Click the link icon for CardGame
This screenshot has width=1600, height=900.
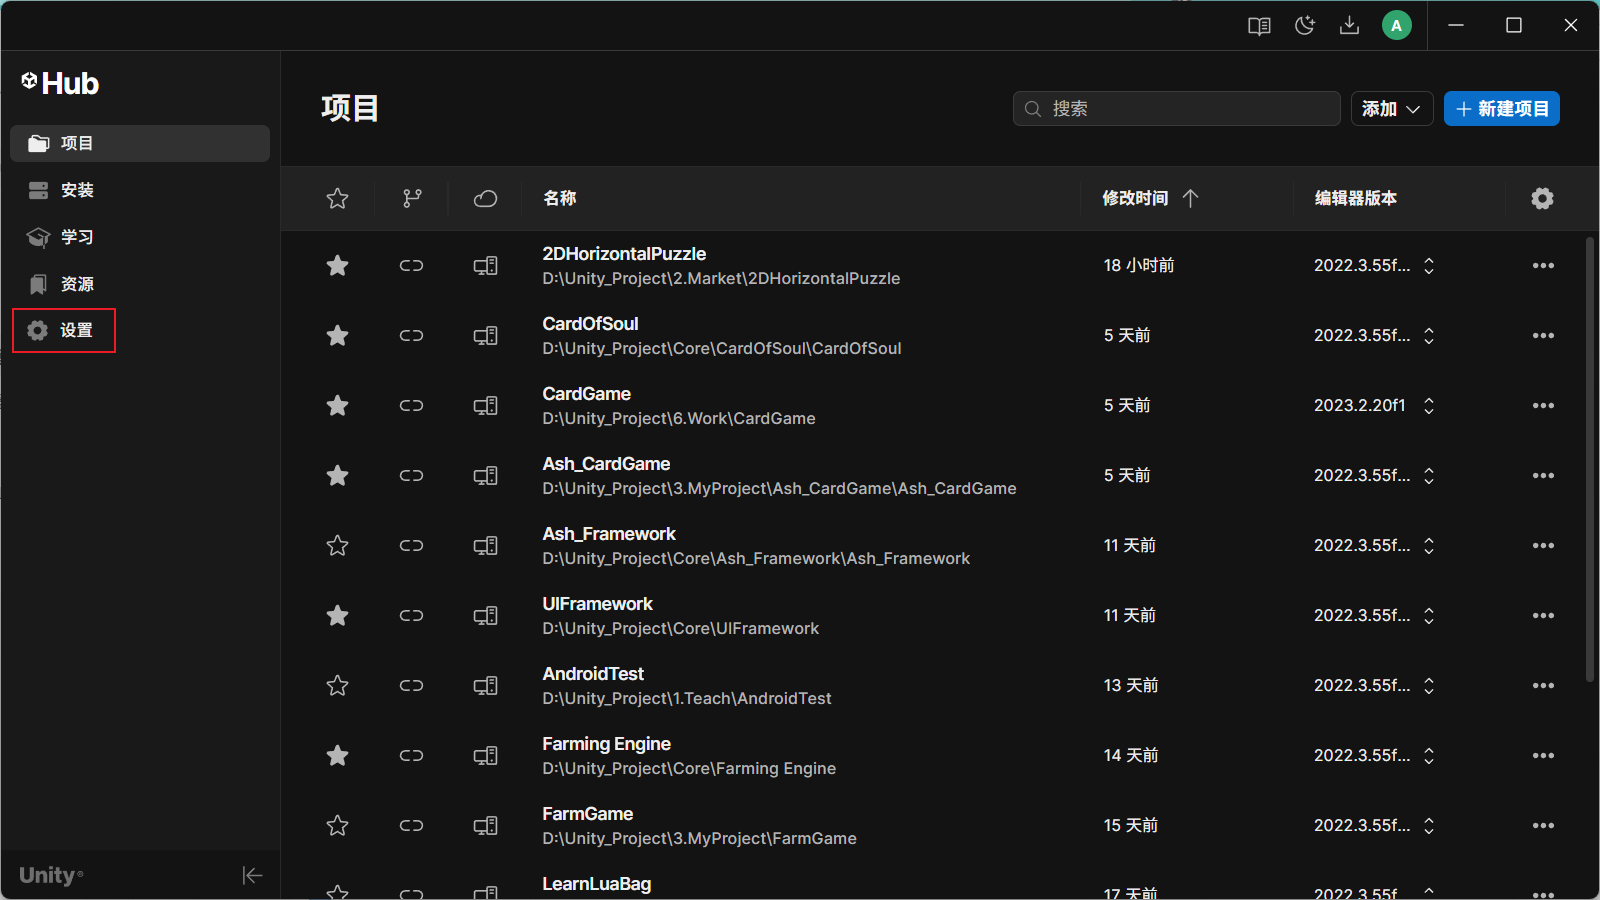[x=412, y=406]
